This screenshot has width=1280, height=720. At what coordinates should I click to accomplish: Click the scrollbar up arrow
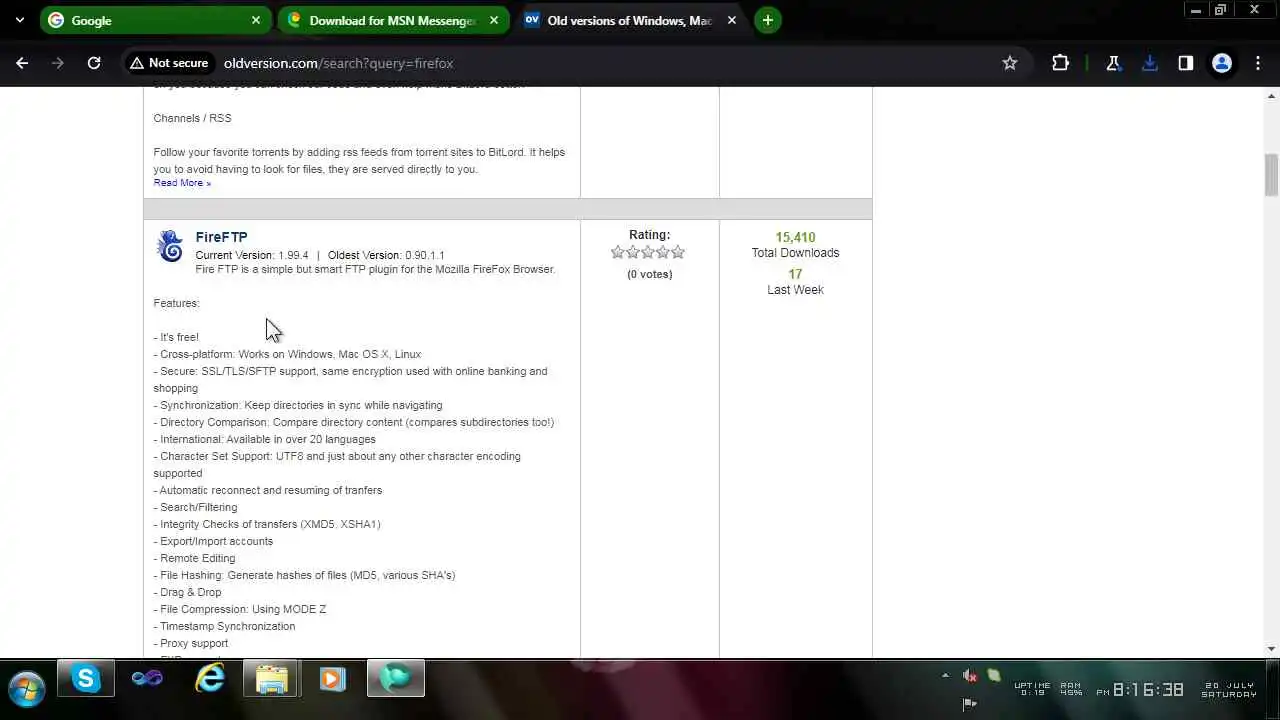[x=1271, y=96]
